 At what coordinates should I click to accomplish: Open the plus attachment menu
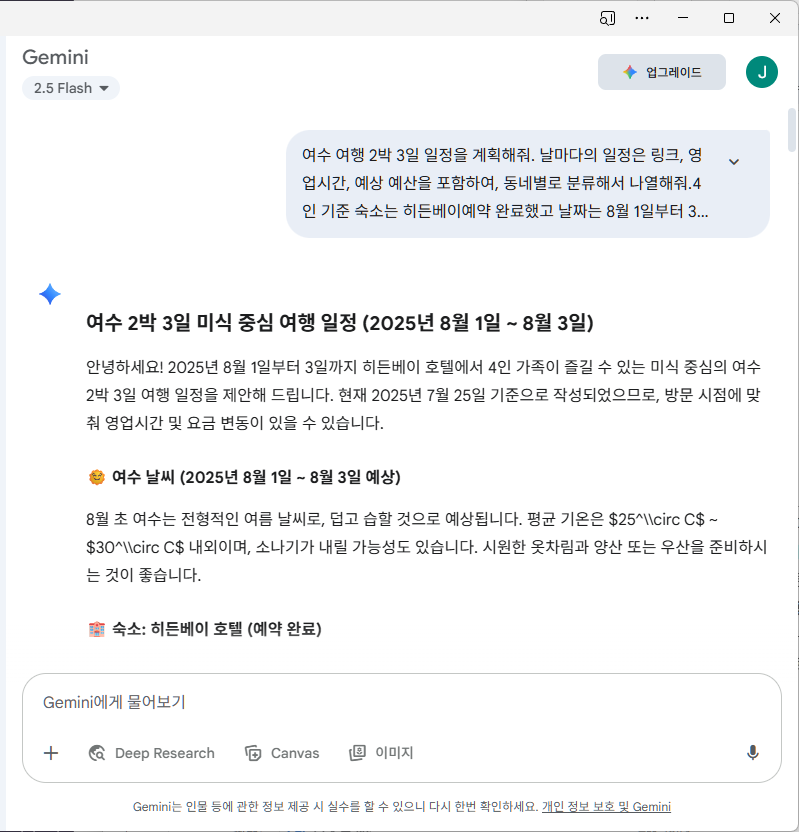pyautogui.click(x=50, y=752)
